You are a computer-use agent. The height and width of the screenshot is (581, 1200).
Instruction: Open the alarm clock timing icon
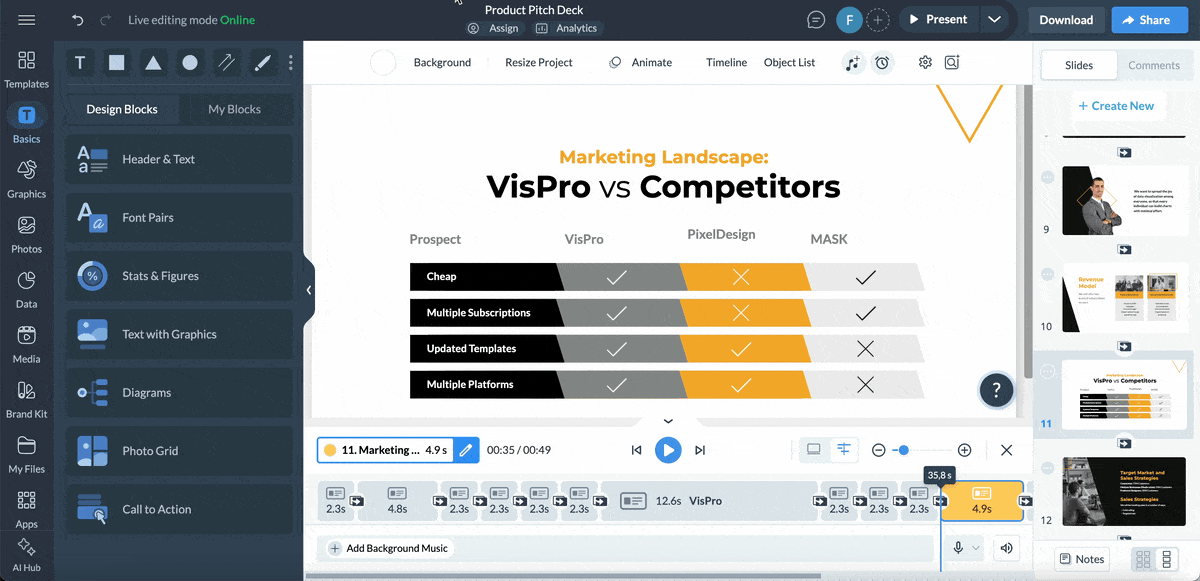pyautogui.click(x=882, y=63)
